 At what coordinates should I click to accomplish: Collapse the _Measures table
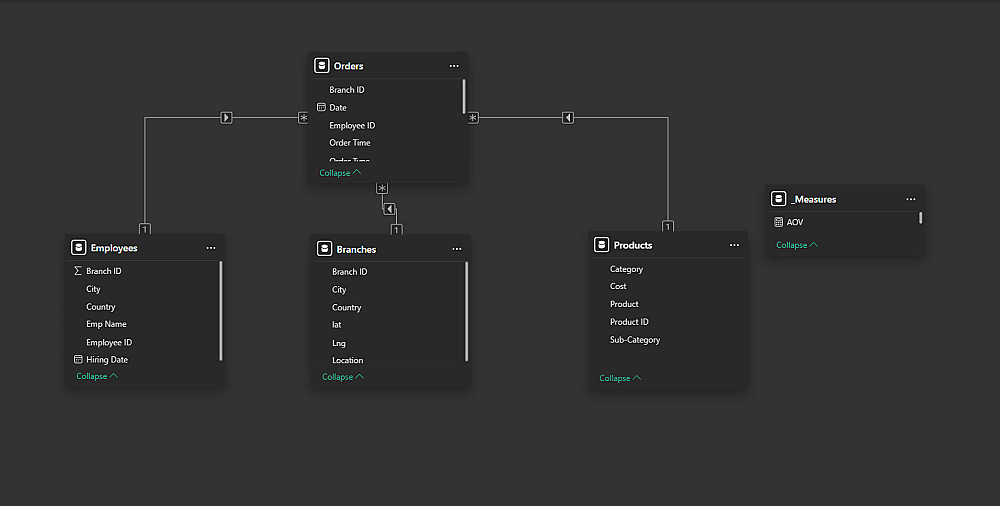[797, 245]
